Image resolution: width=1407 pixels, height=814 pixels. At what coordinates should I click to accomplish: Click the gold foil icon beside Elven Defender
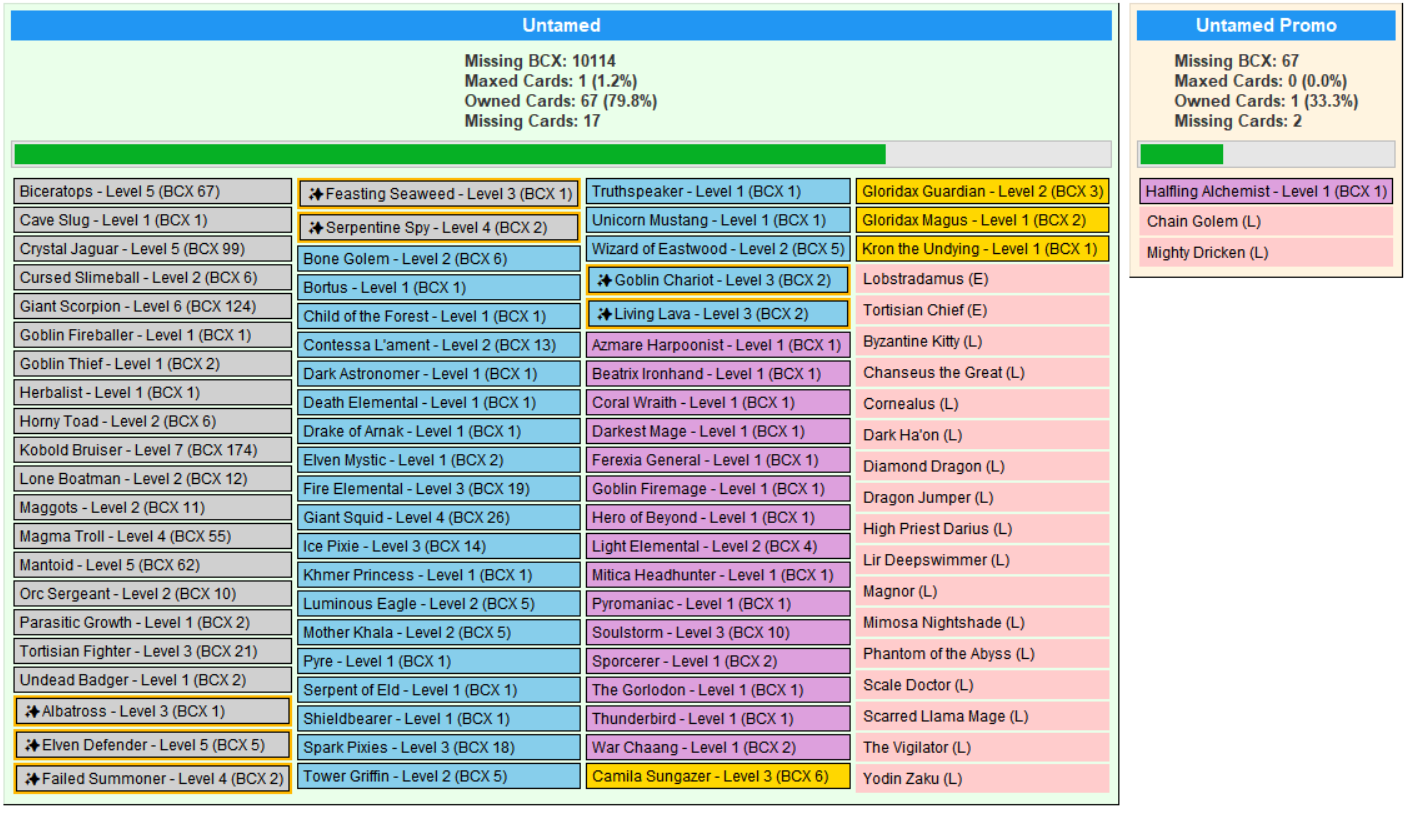tap(32, 746)
